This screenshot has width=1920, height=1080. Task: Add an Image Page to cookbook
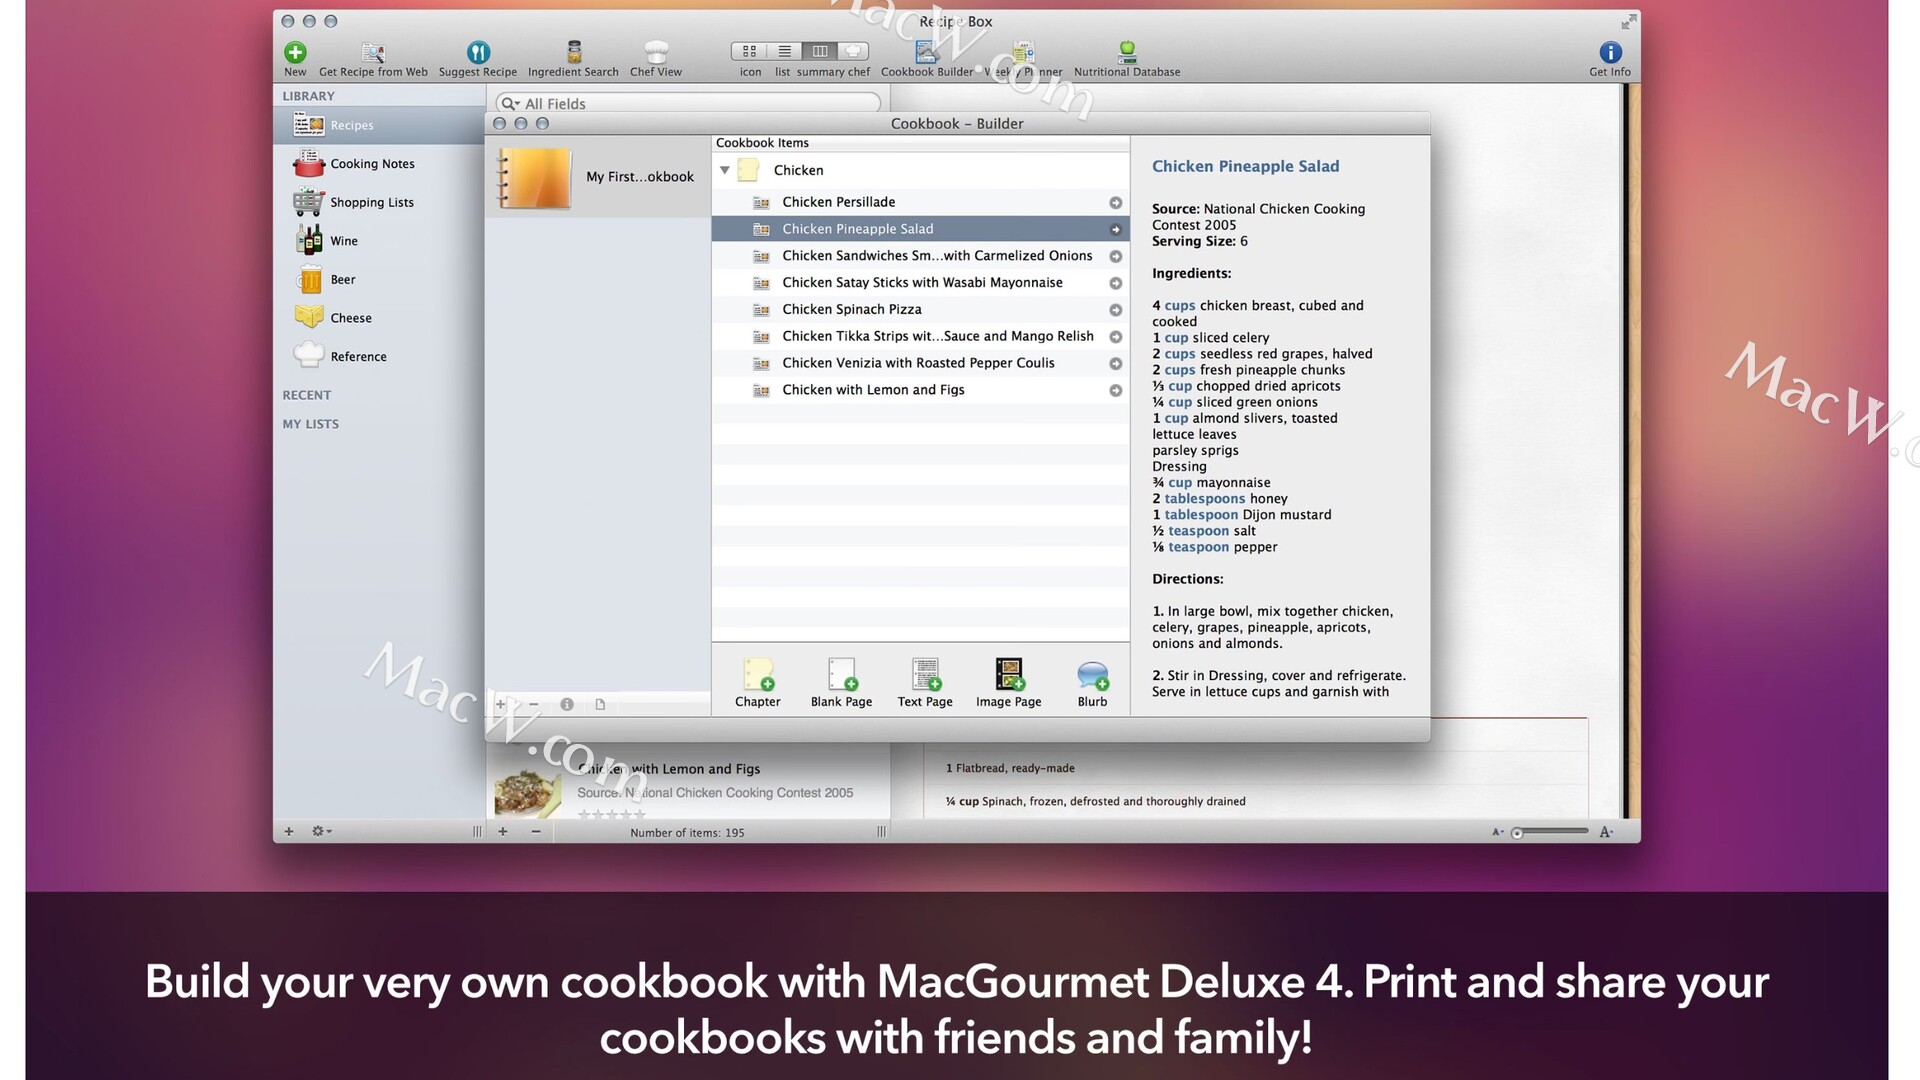[x=1009, y=682]
